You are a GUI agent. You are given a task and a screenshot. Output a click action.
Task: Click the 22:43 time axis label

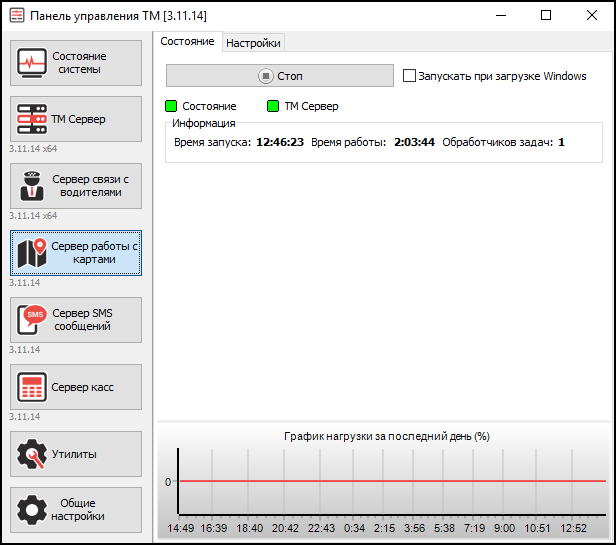click(321, 528)
